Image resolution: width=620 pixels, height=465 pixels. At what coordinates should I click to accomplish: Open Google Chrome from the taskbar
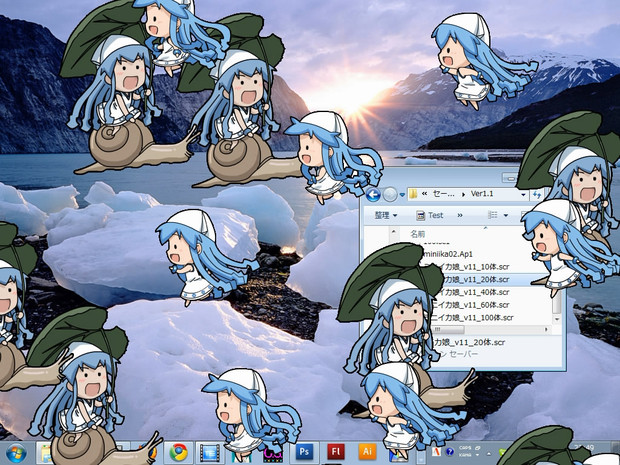178,453
